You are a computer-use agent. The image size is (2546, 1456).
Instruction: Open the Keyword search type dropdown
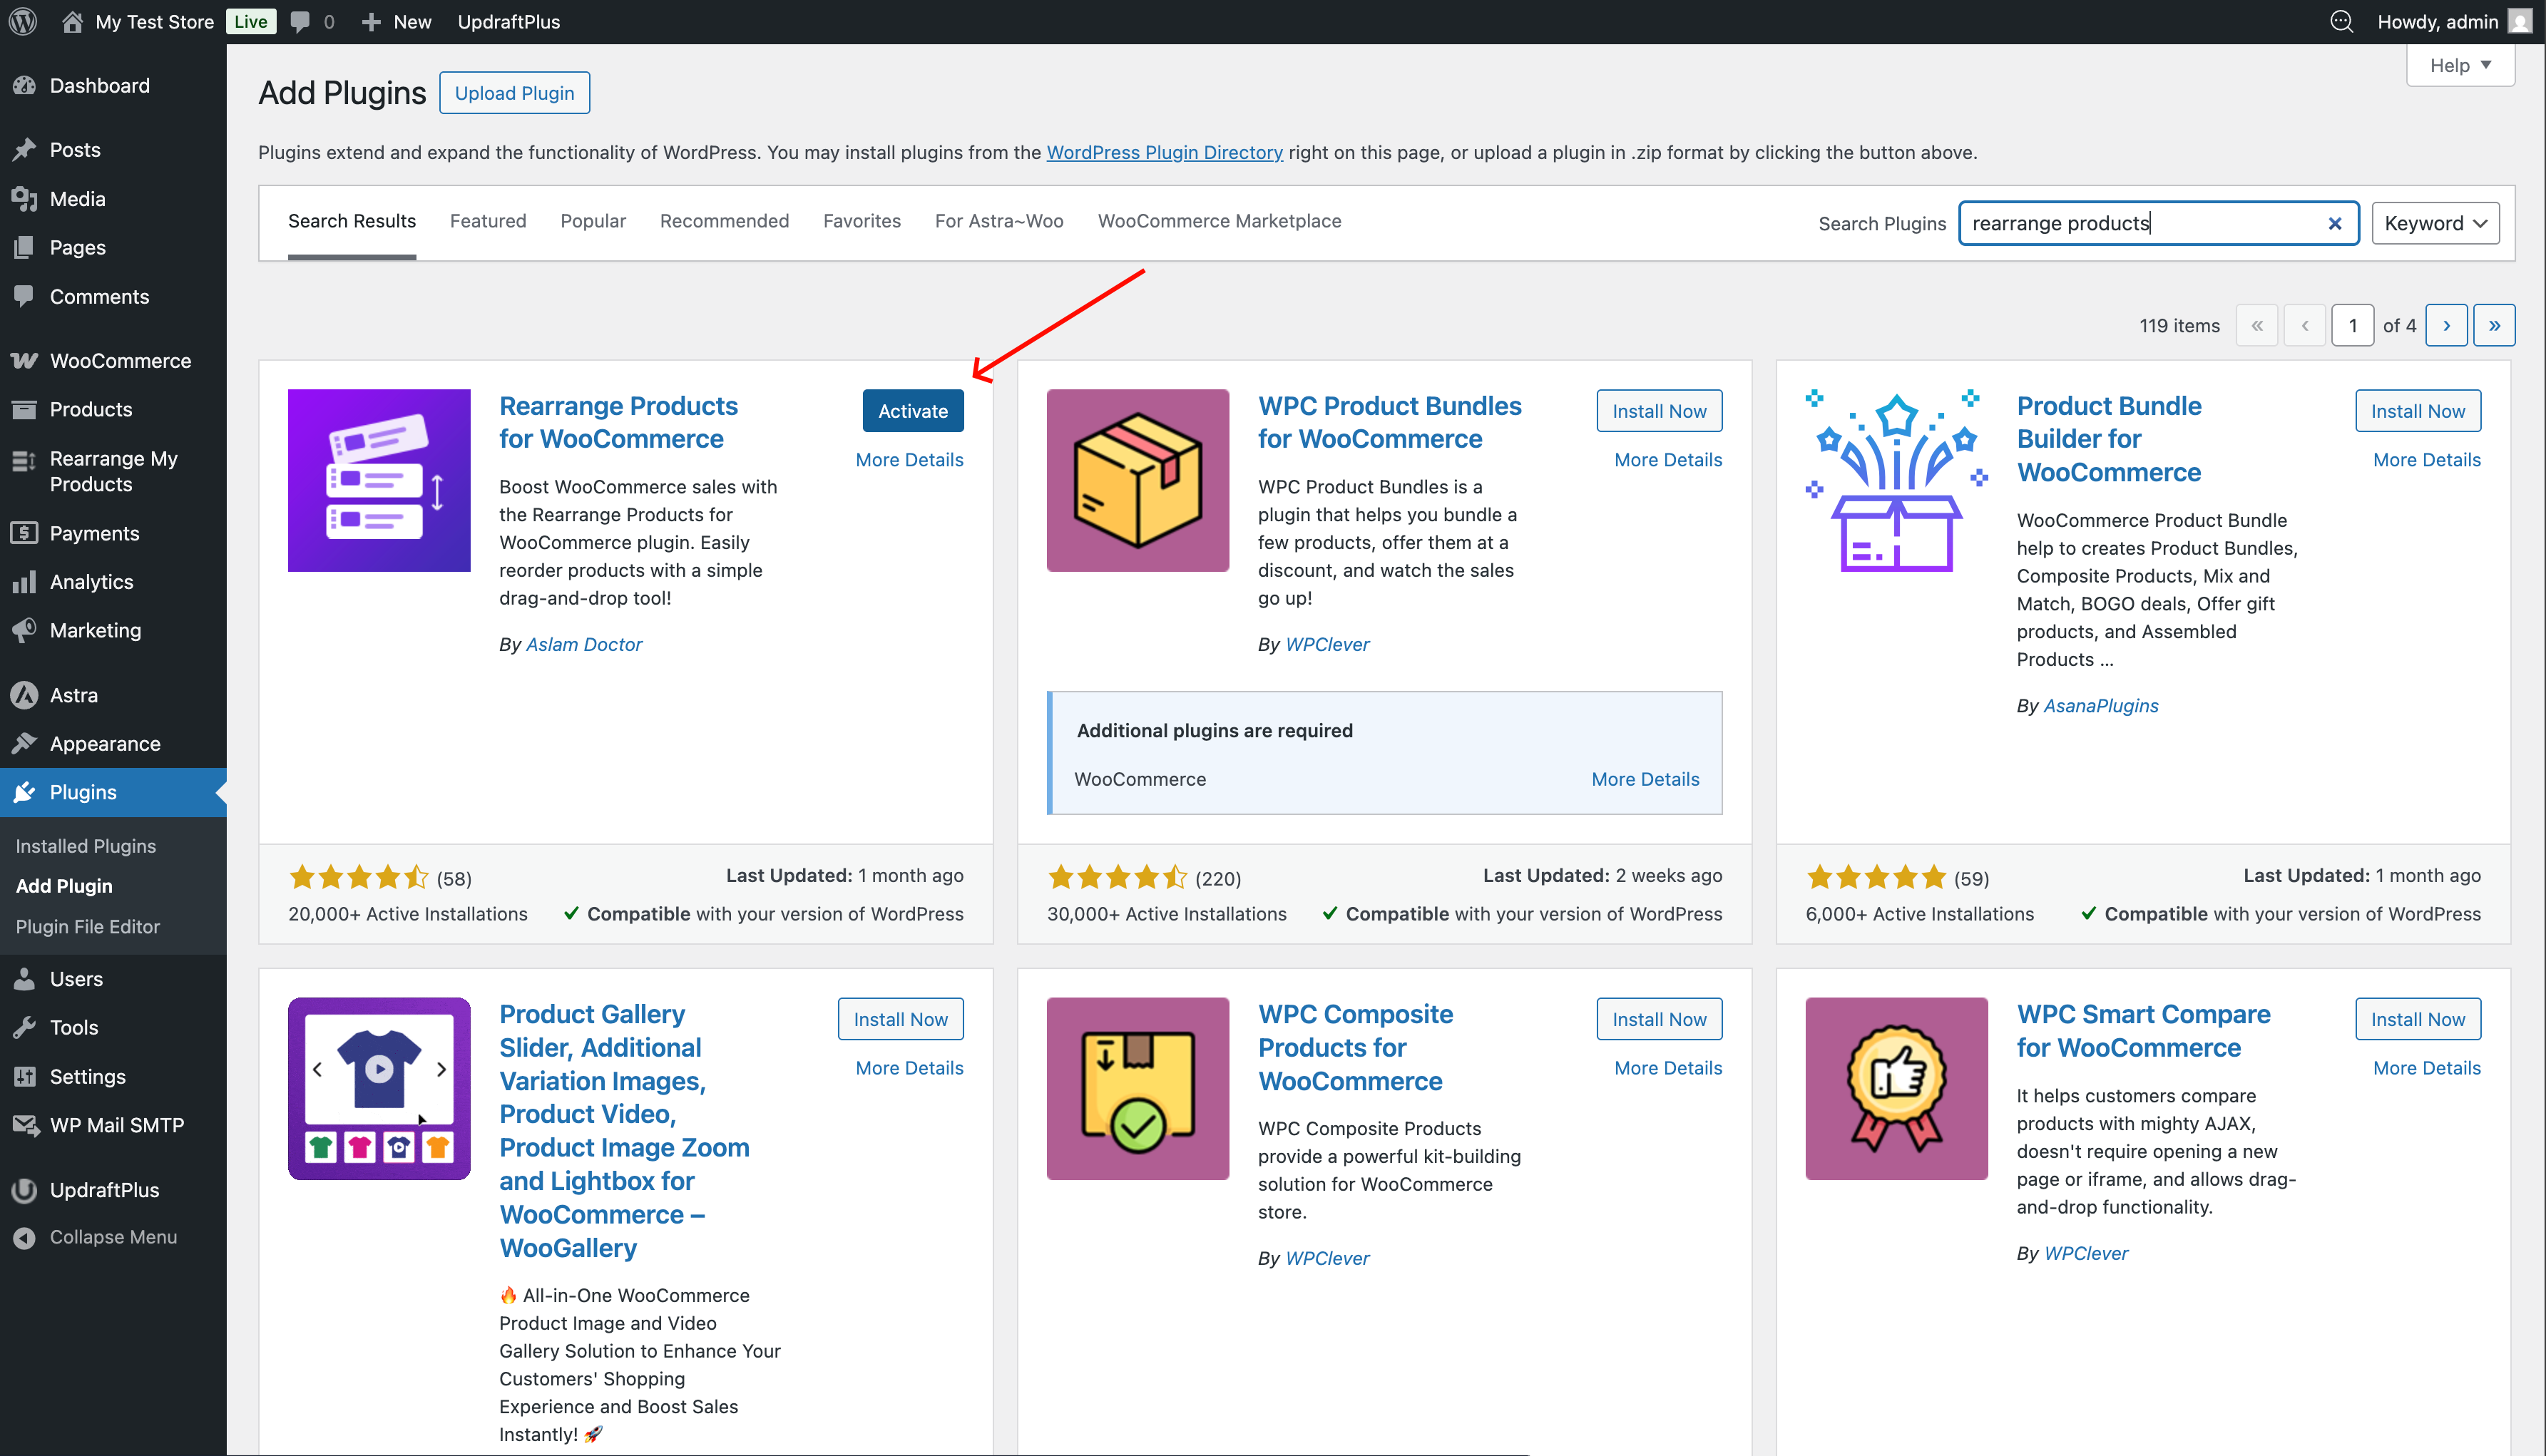coord(2435,223)
